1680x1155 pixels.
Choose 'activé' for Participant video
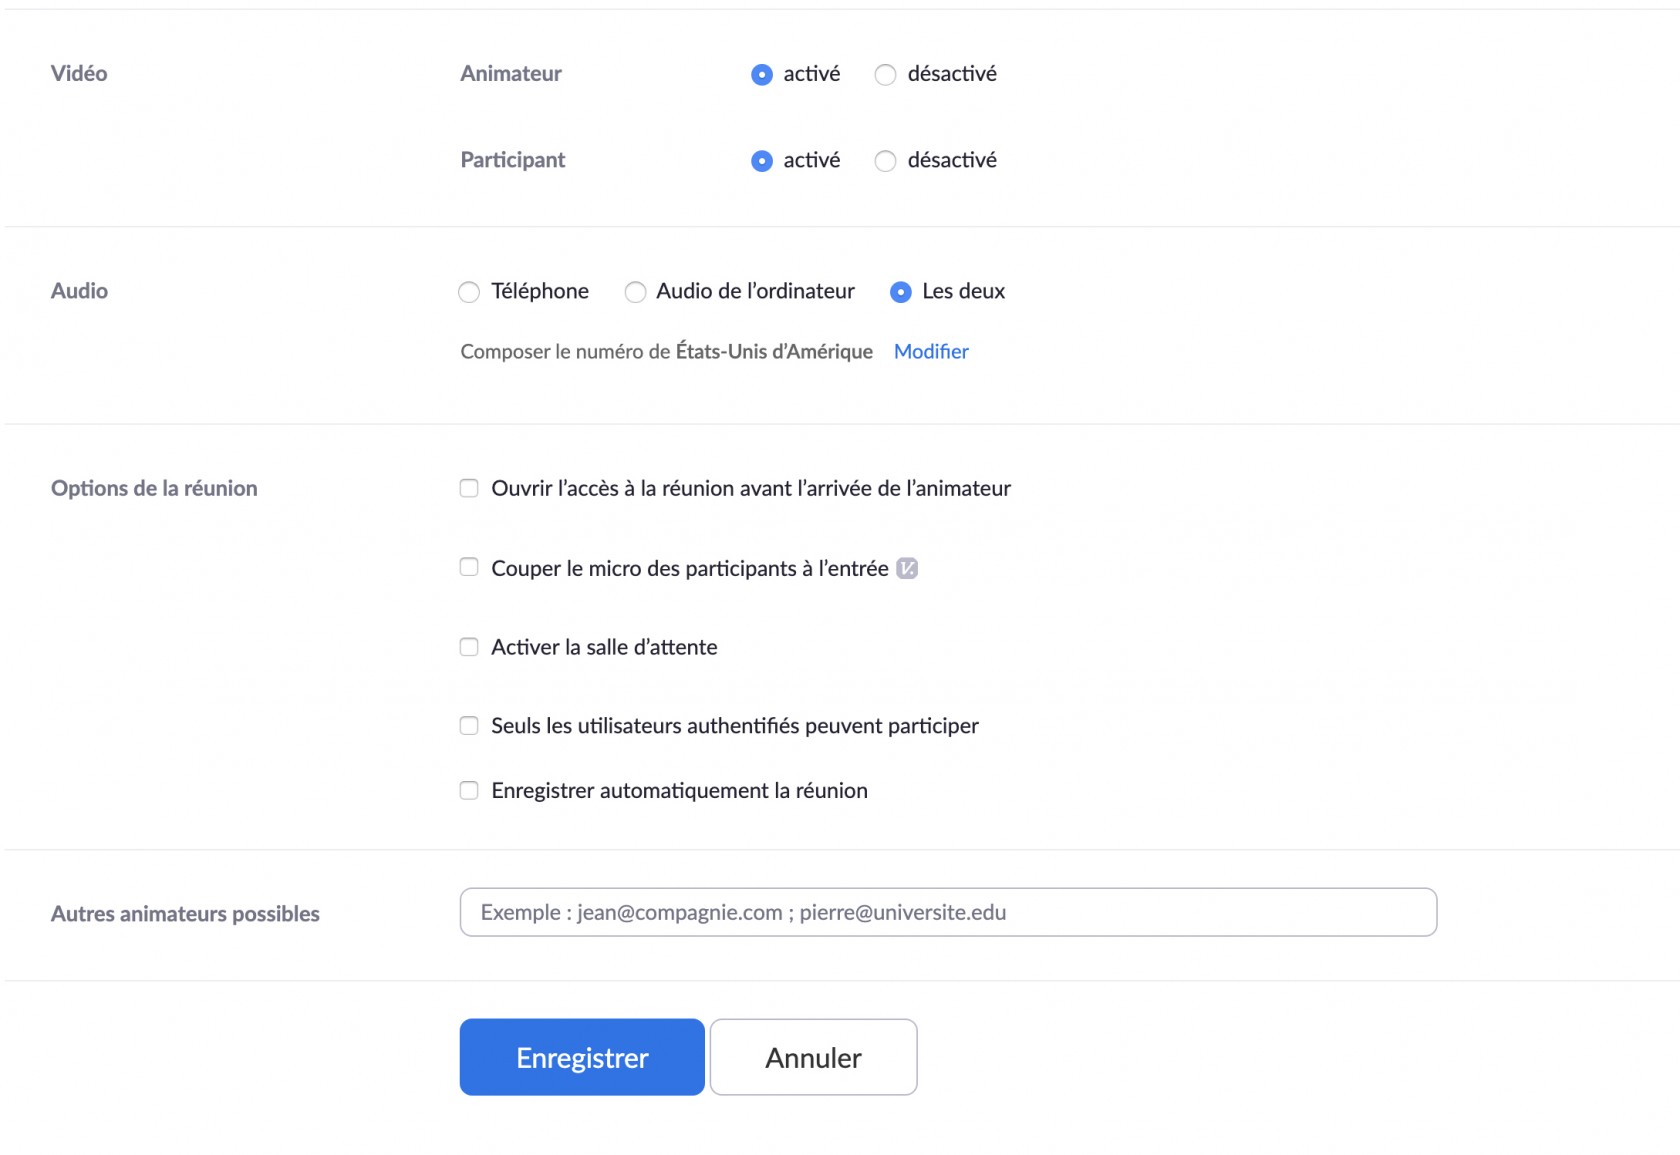coord(762,161)
